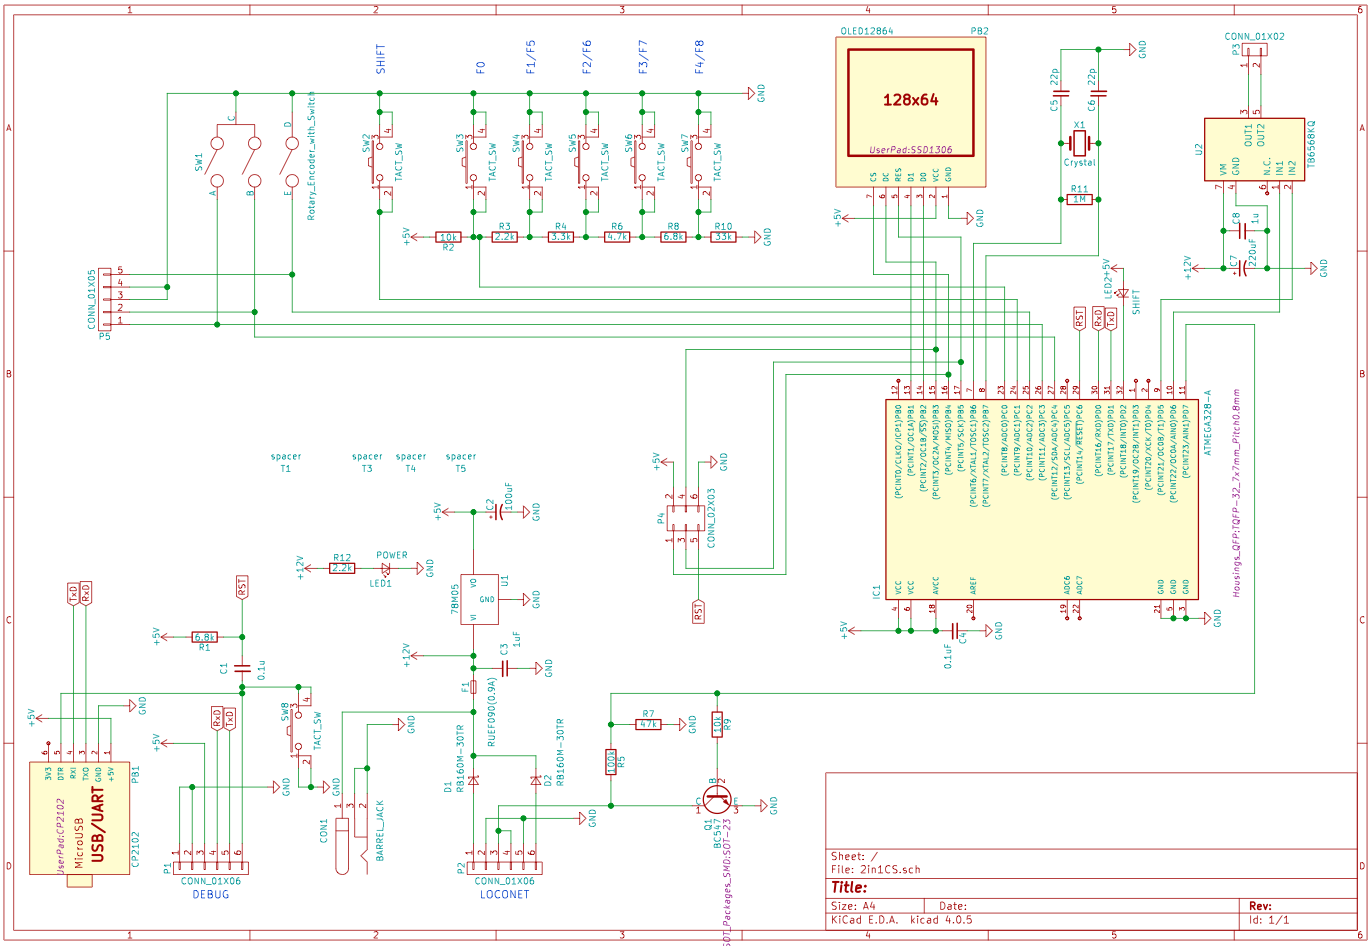The image size is (1372, 946).
Task: Select capacitor C2 100uF
Action: point(497,512)
